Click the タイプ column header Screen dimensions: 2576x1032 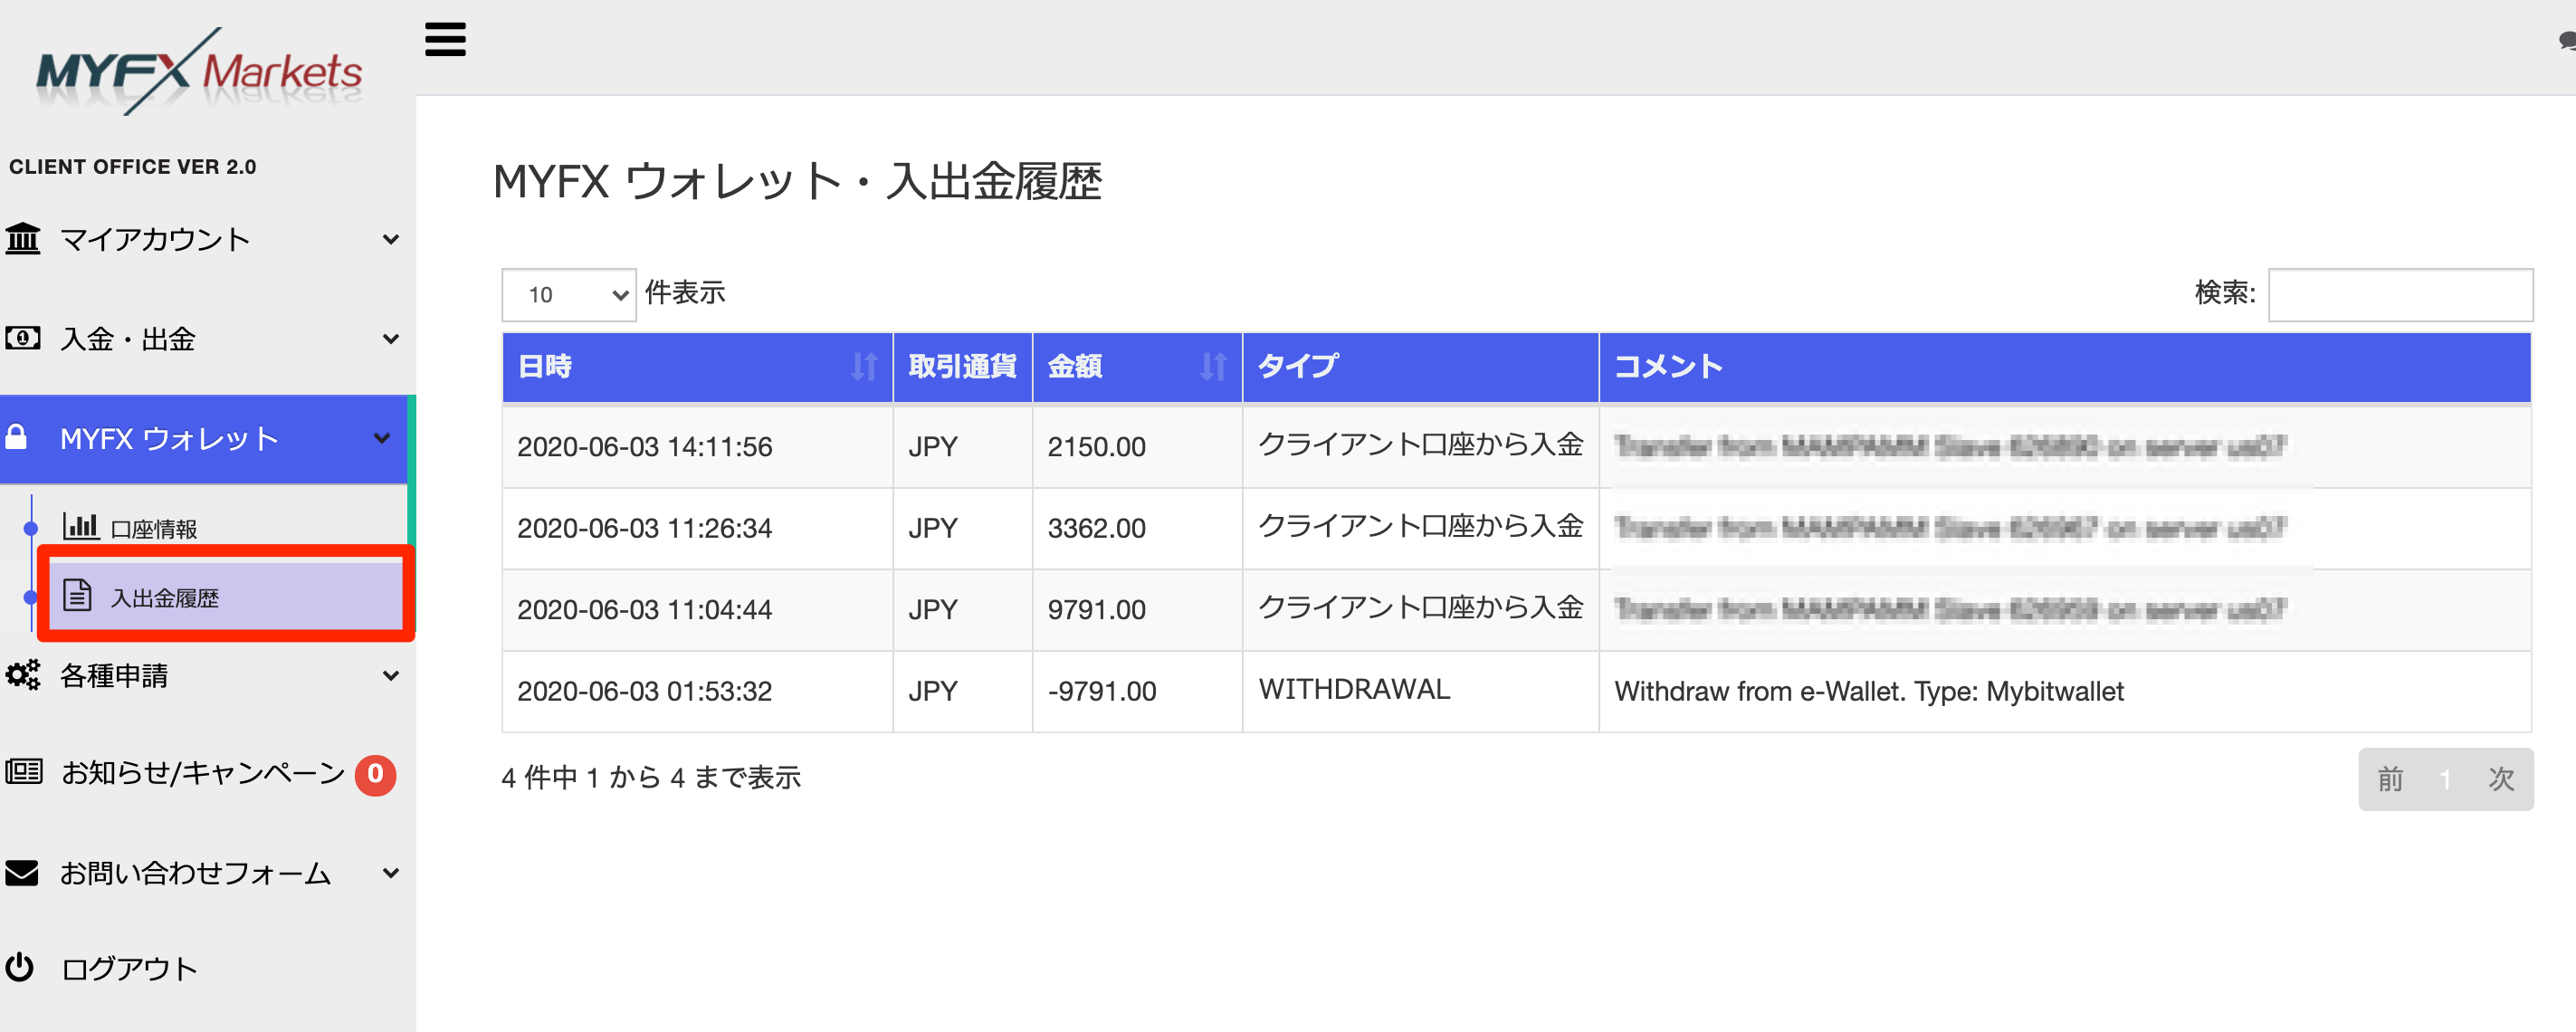pos(1420,367)
